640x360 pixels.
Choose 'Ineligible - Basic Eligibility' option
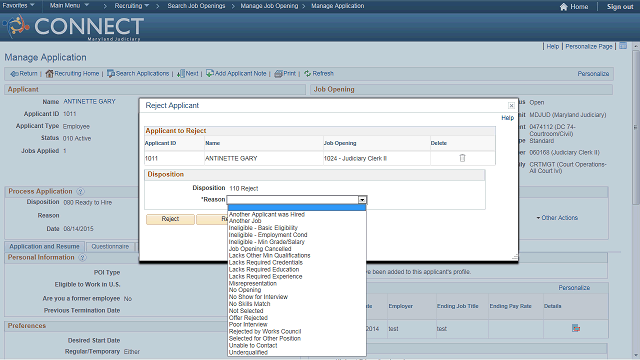263,228
